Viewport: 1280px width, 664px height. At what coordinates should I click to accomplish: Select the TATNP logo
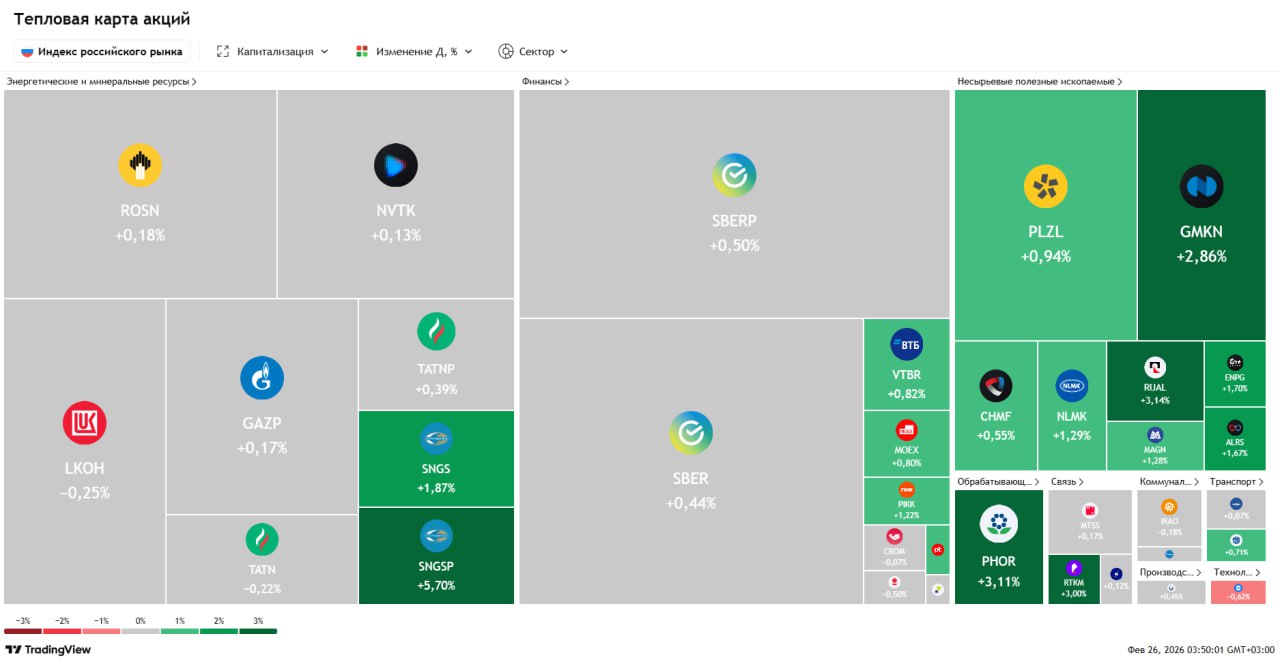point(436,331)
